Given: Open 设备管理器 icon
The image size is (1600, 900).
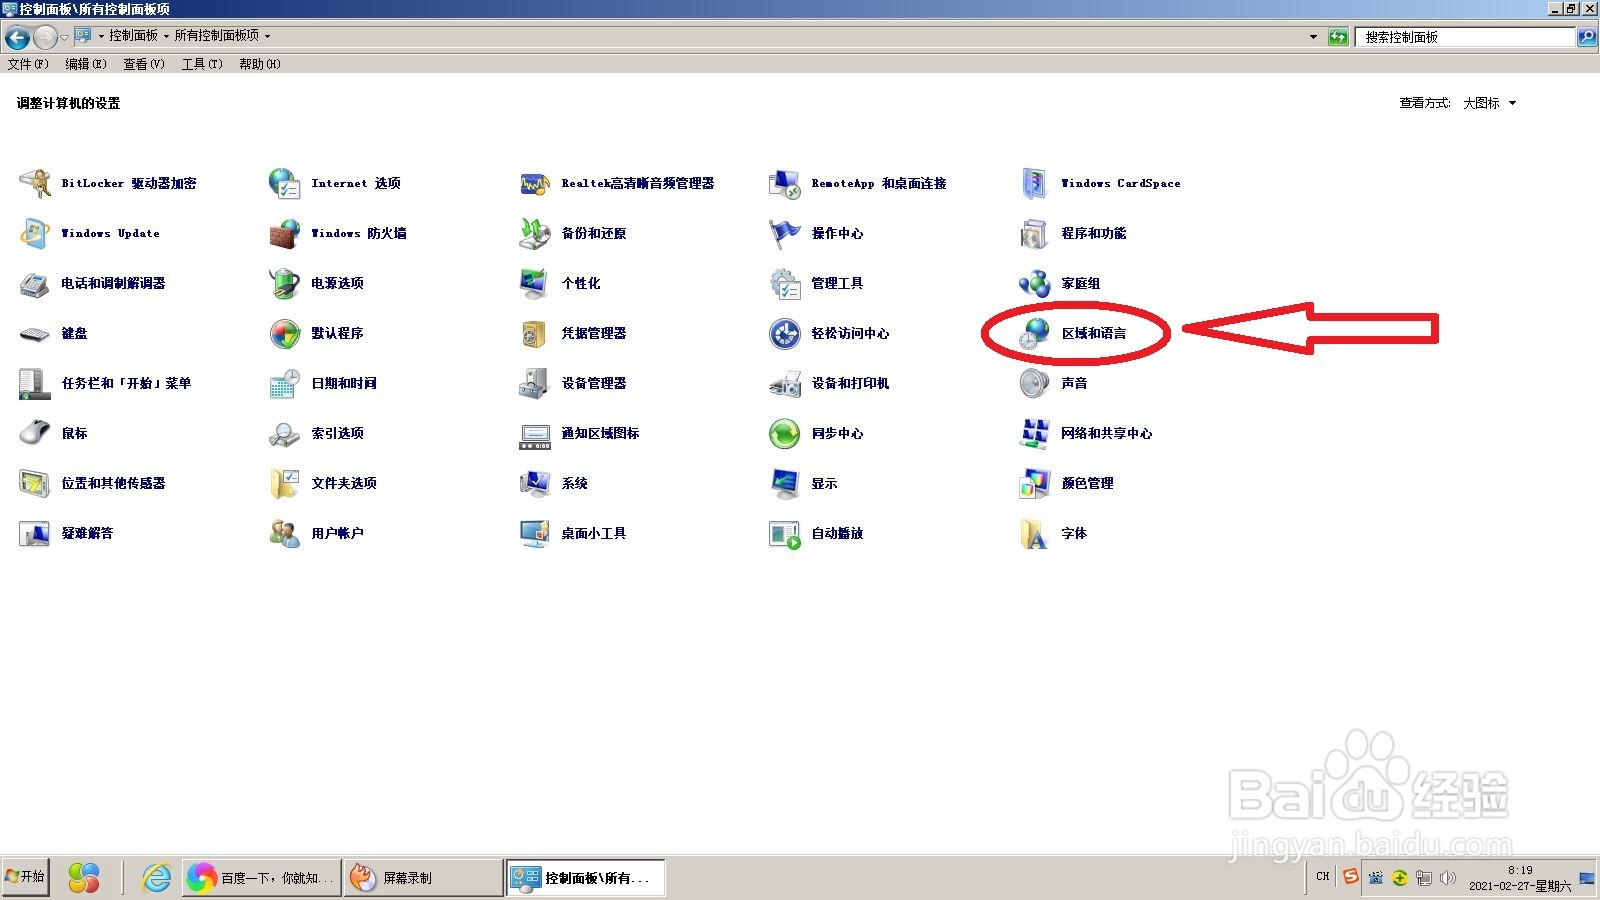Looking at the screenshot, I should coord(535,383).
